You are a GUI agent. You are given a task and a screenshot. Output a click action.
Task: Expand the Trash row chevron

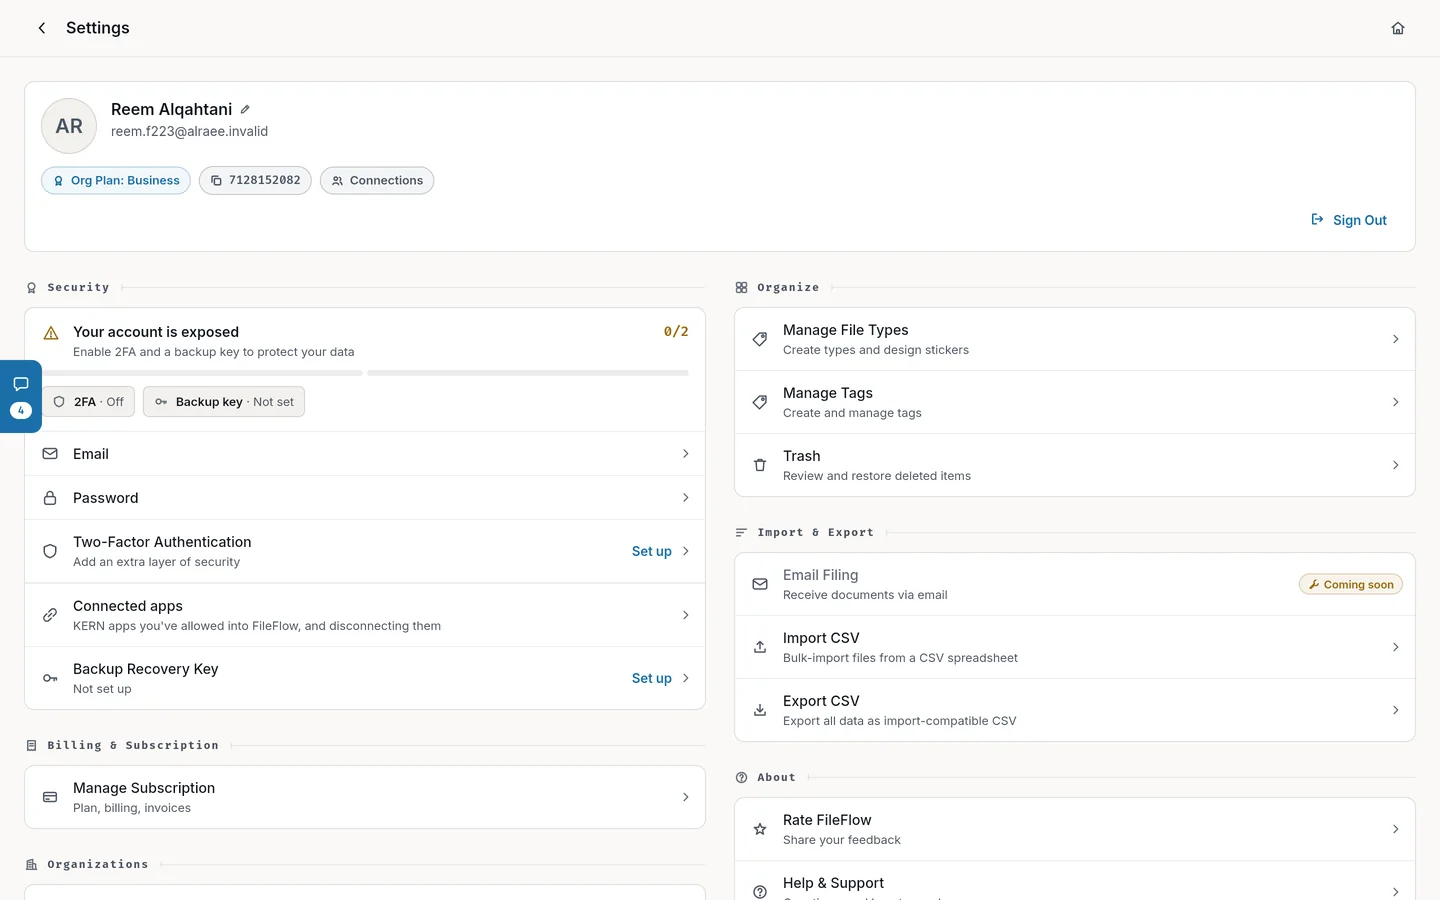click(1396, 465)
